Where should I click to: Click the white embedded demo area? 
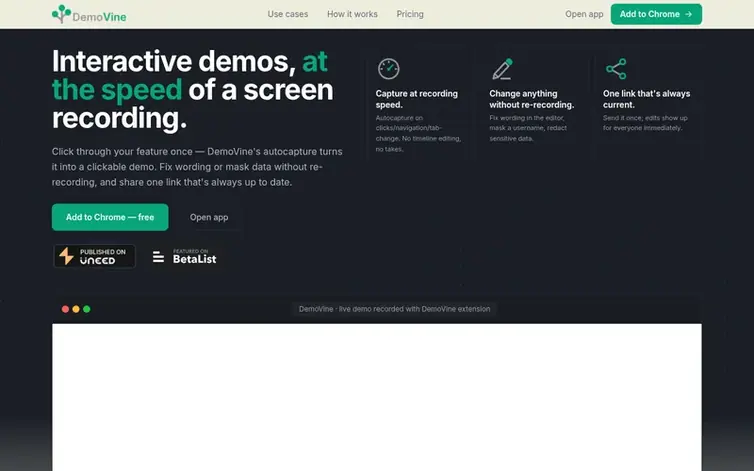pos(377,397)
